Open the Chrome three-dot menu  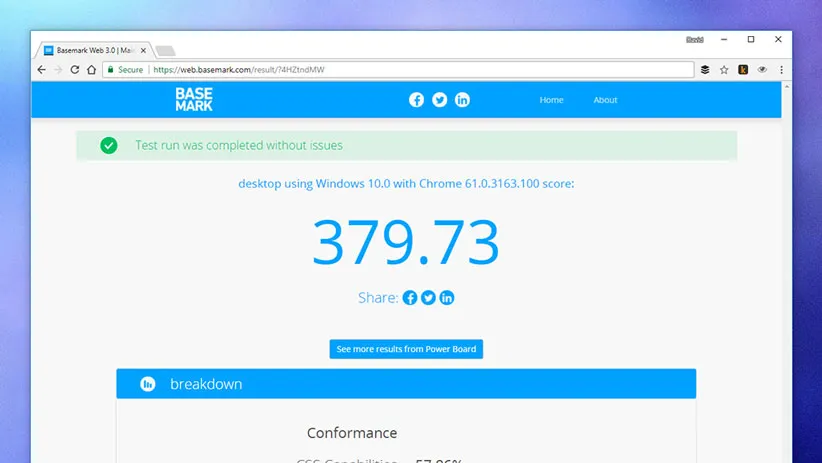click(x=781, y=70)
